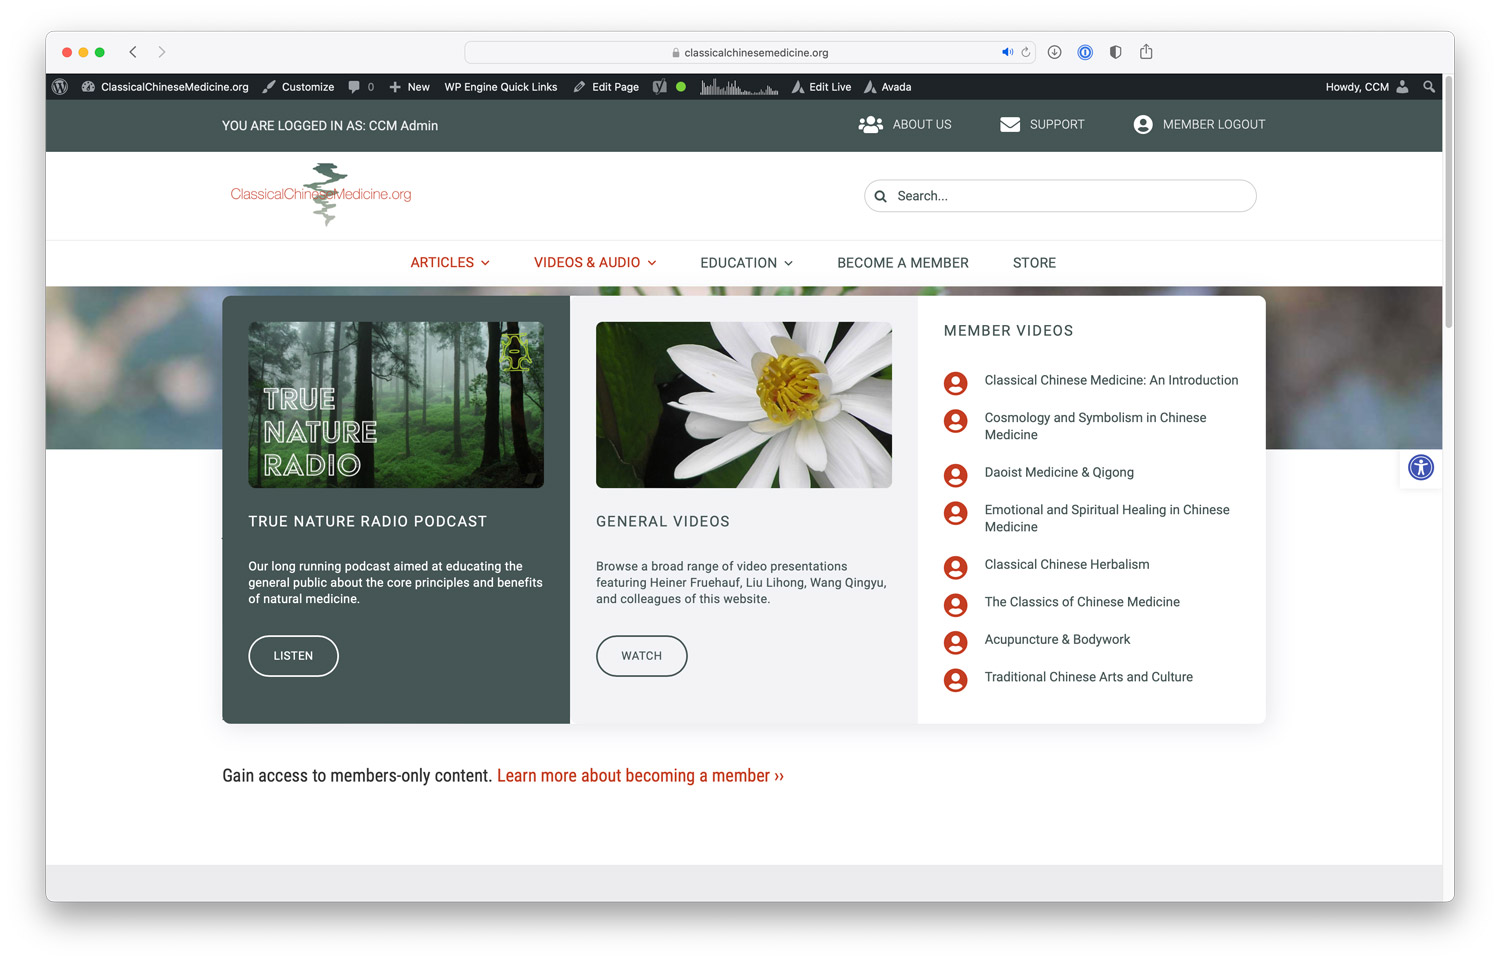Click the address bar URL field
Screen dimensions: 1500x962
750,52
